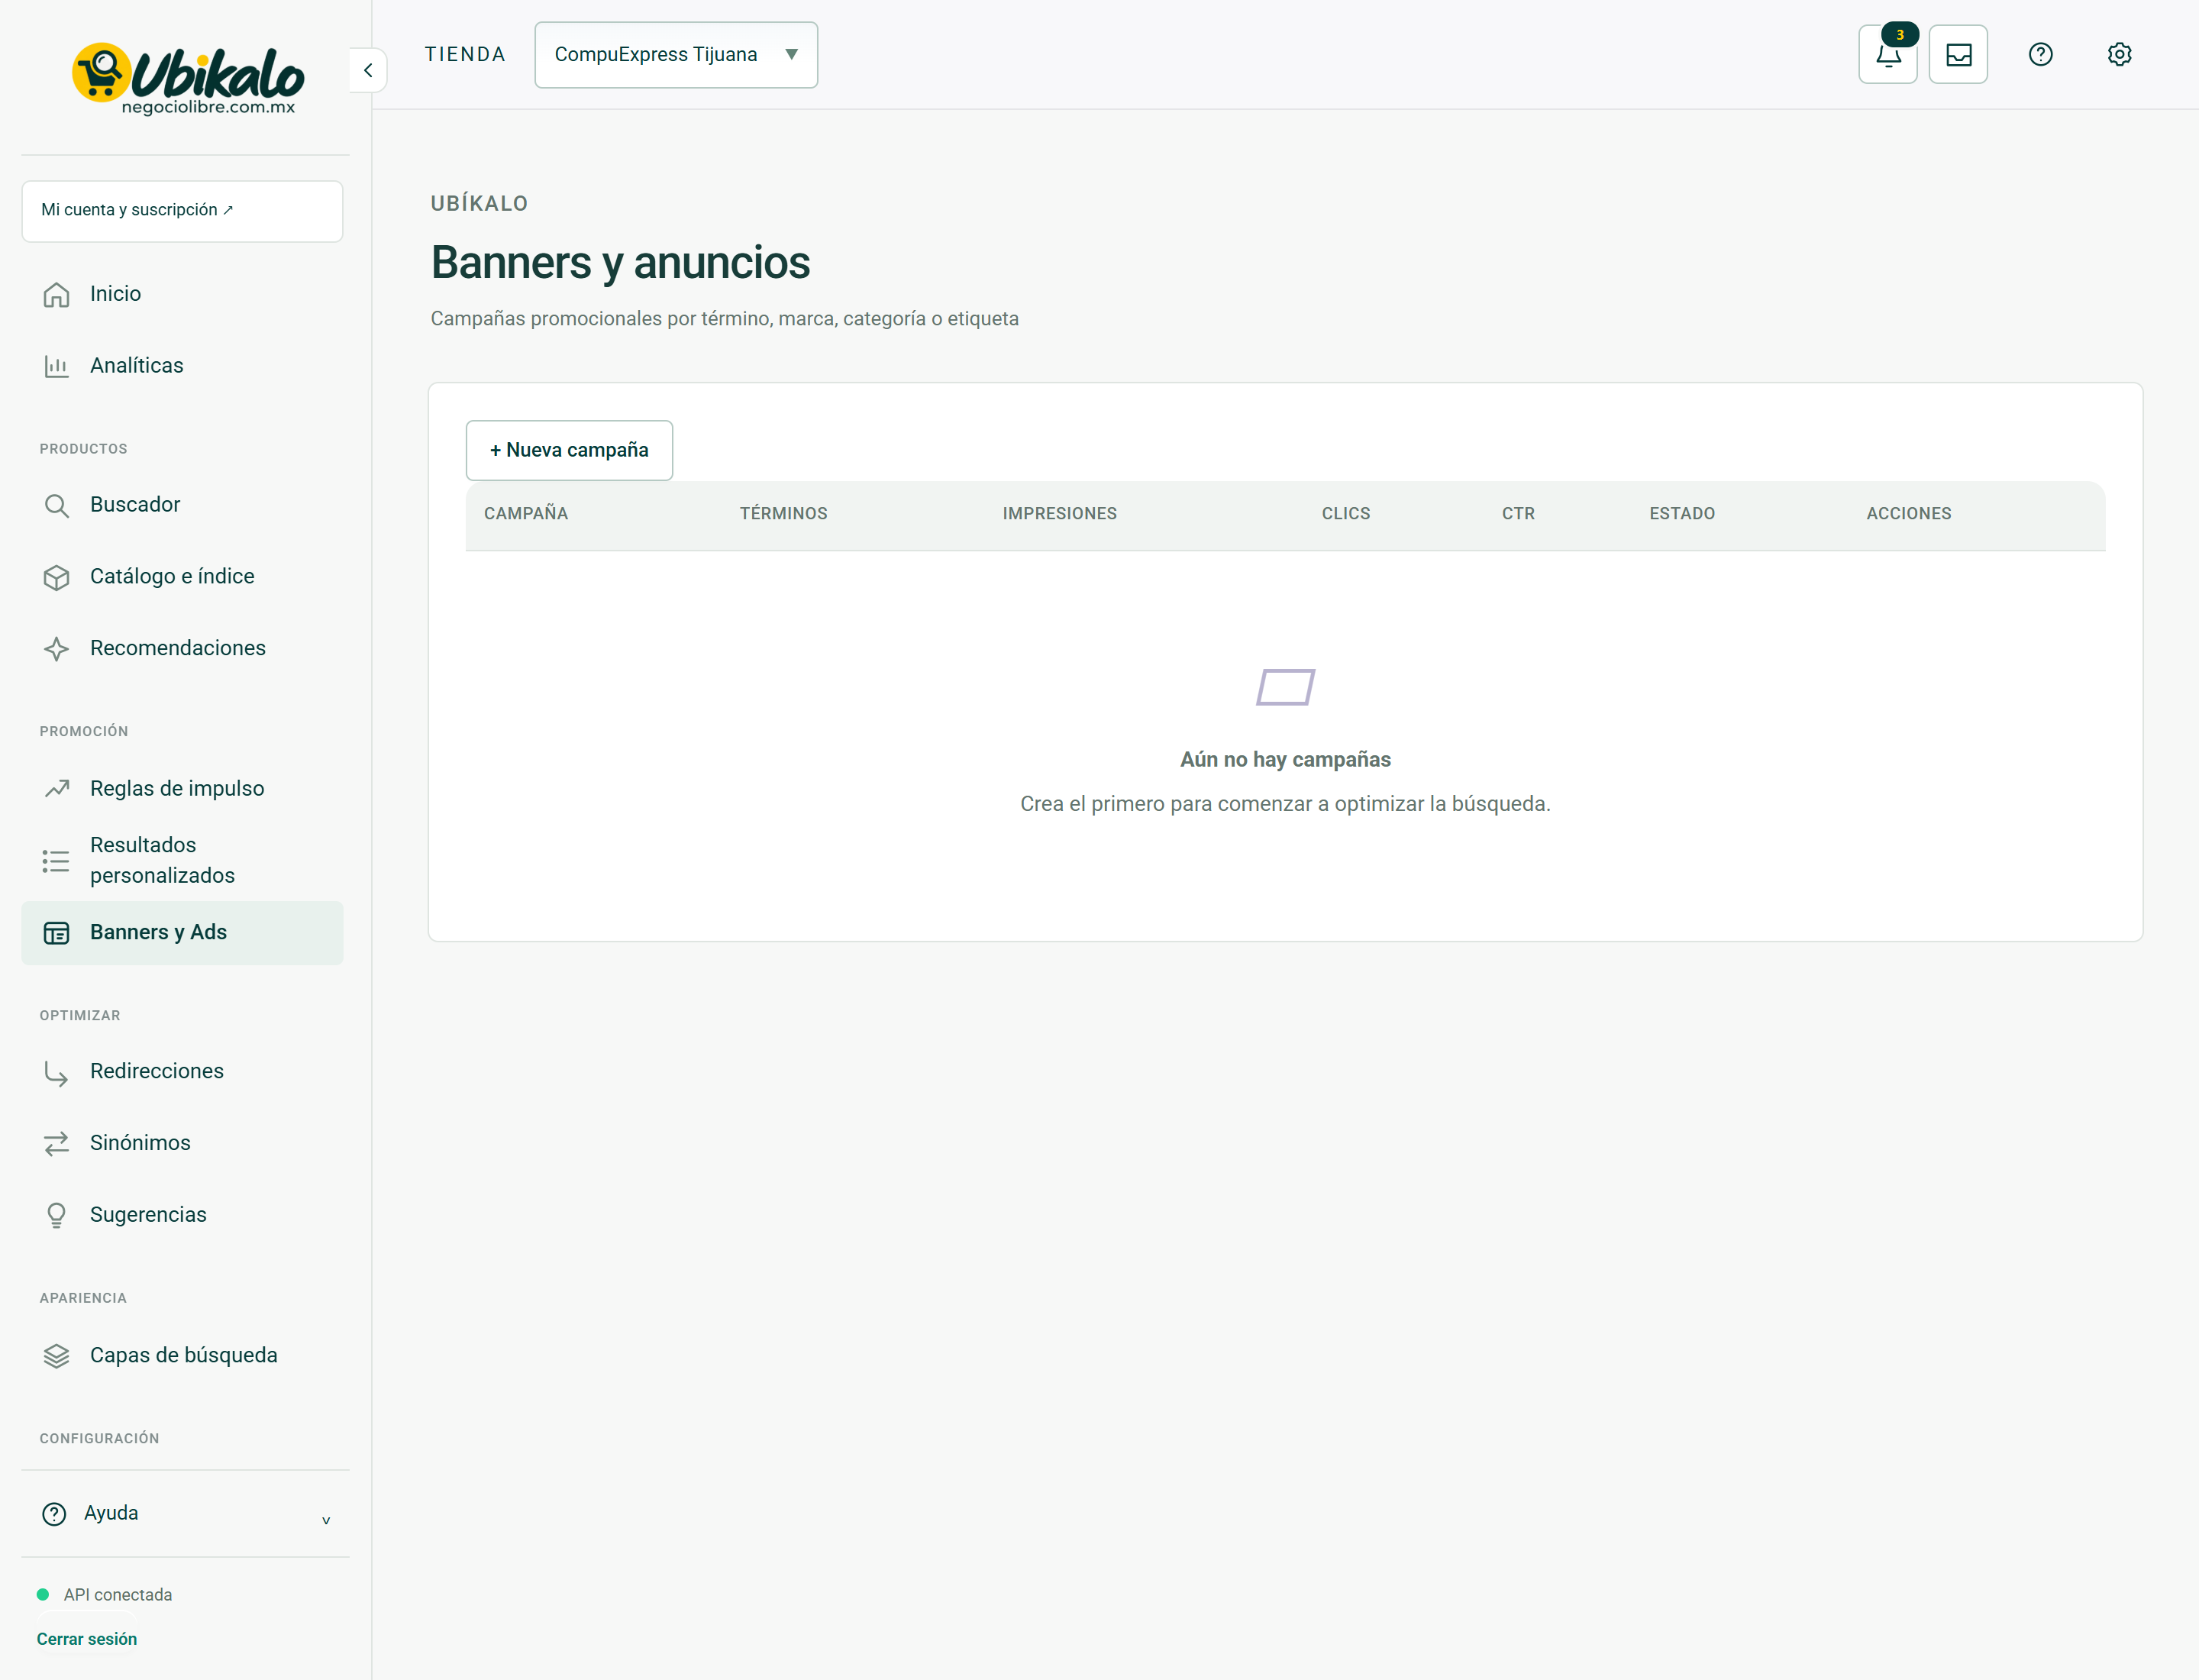Expand the Ayuda section
The width and height of the screenshot is (2199, 1680).
pos(185,1513)
